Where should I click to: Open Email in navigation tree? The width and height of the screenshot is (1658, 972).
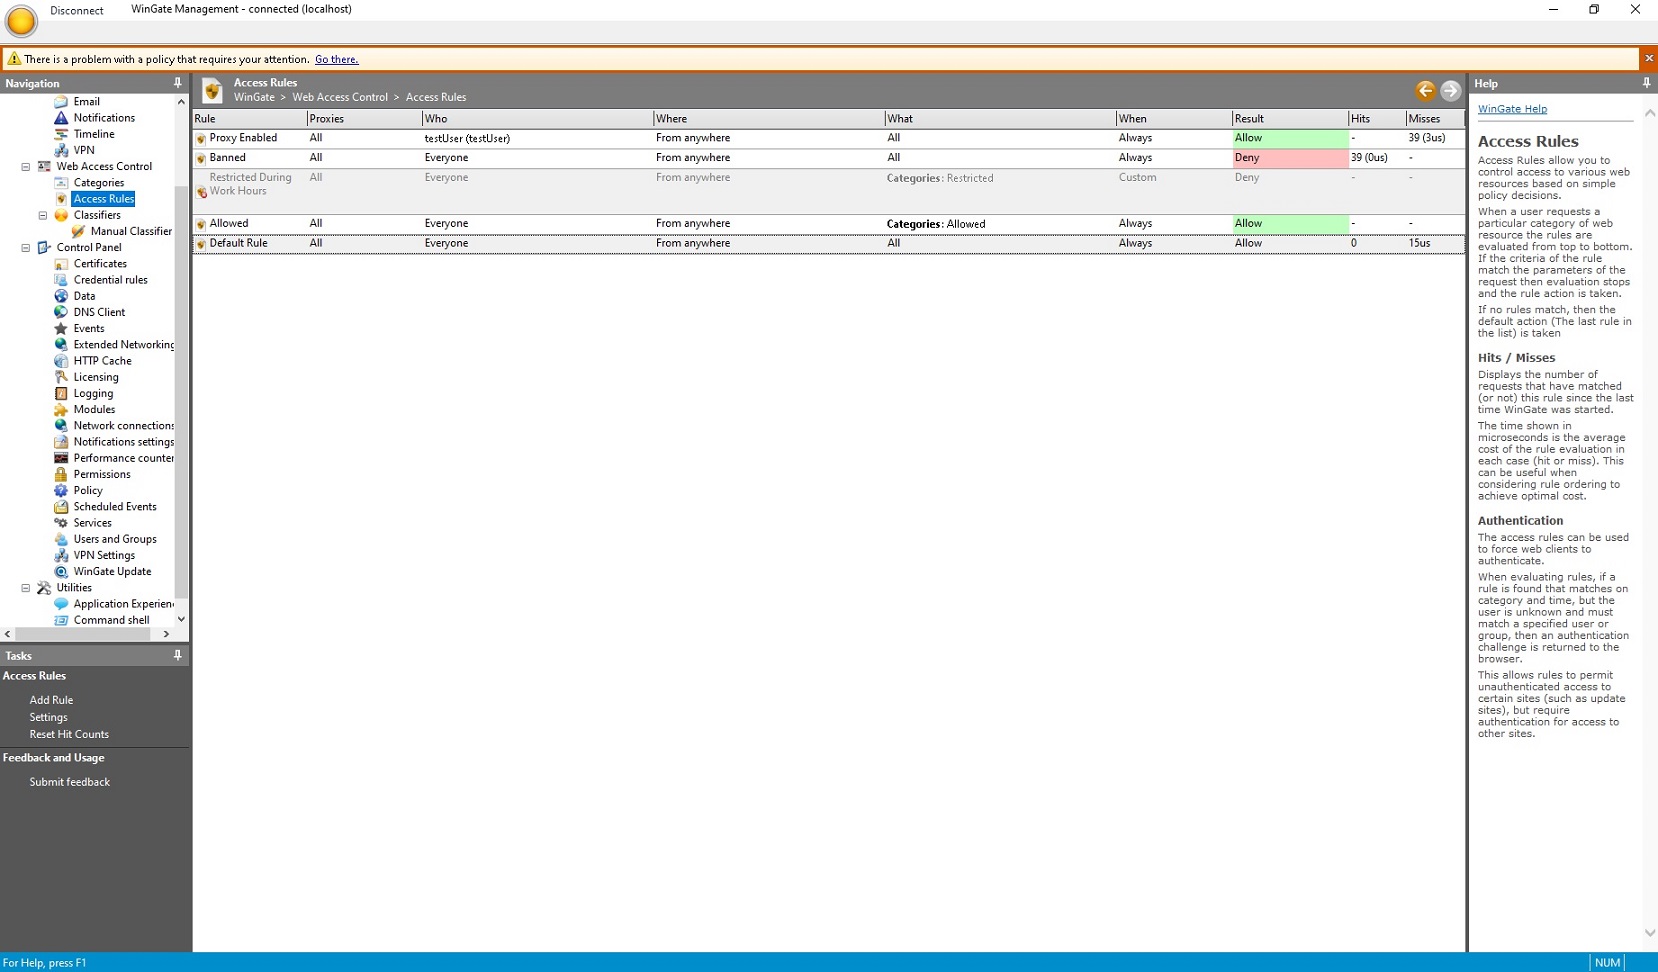tap(86, 102)
